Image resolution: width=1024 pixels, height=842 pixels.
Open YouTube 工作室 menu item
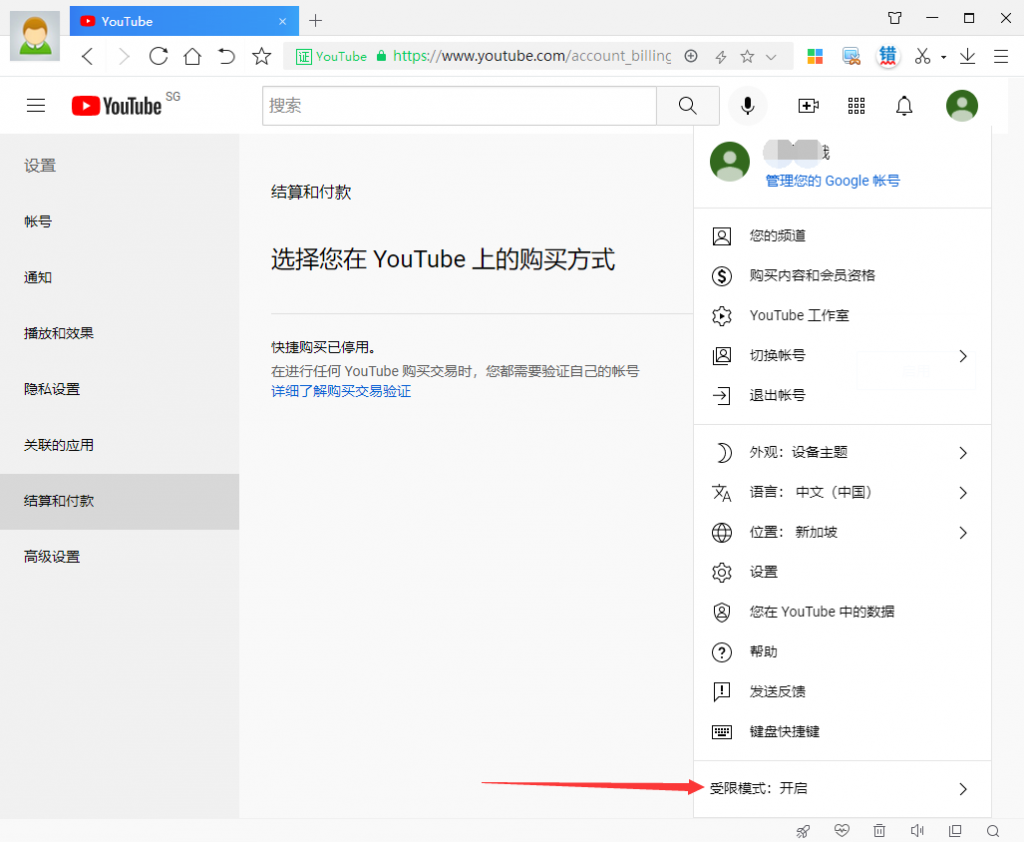click(x=842, y=316)
